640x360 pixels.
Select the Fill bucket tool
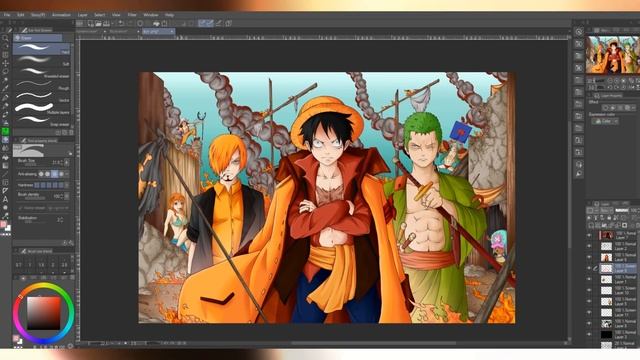coord(5,157)
